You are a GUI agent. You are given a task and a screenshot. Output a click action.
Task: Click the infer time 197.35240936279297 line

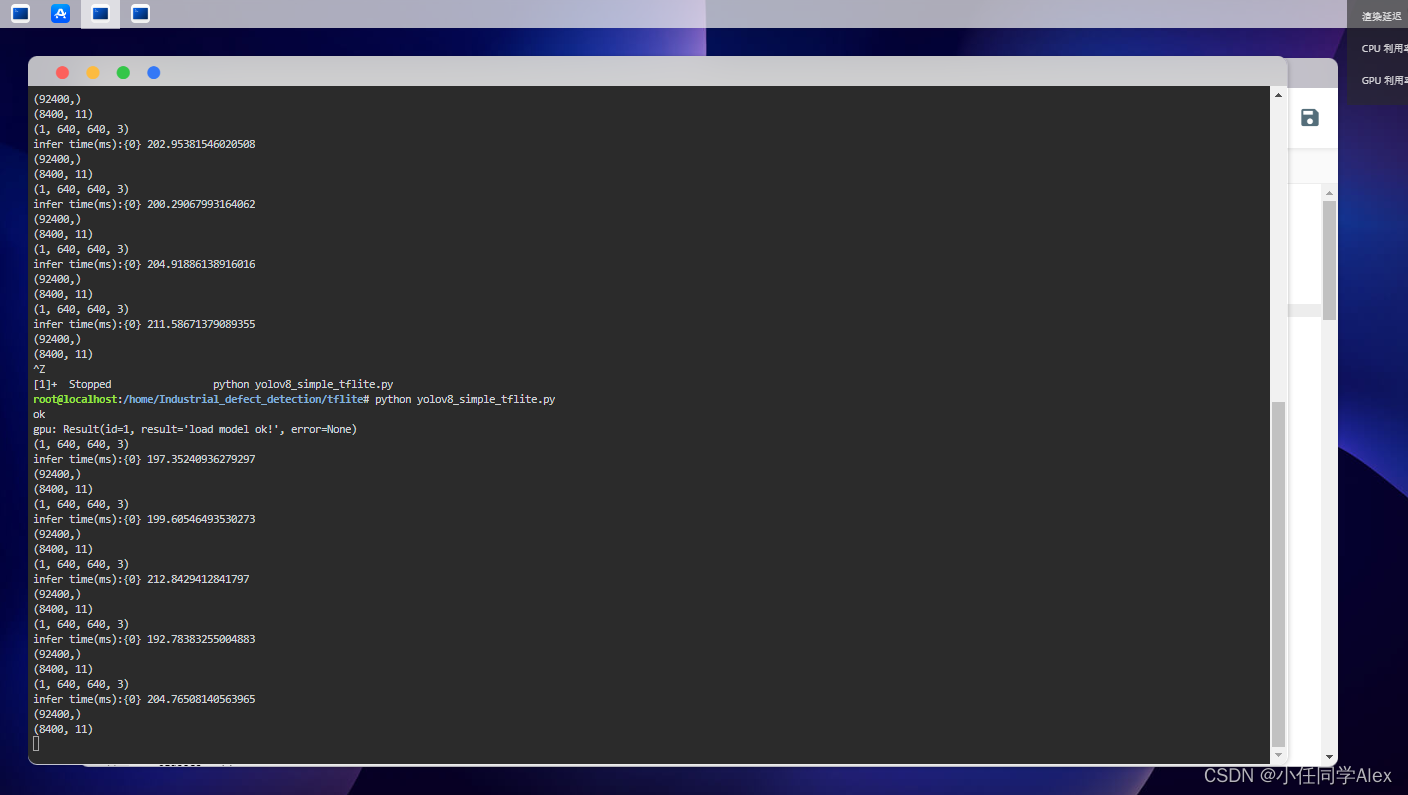pos(144,459)
